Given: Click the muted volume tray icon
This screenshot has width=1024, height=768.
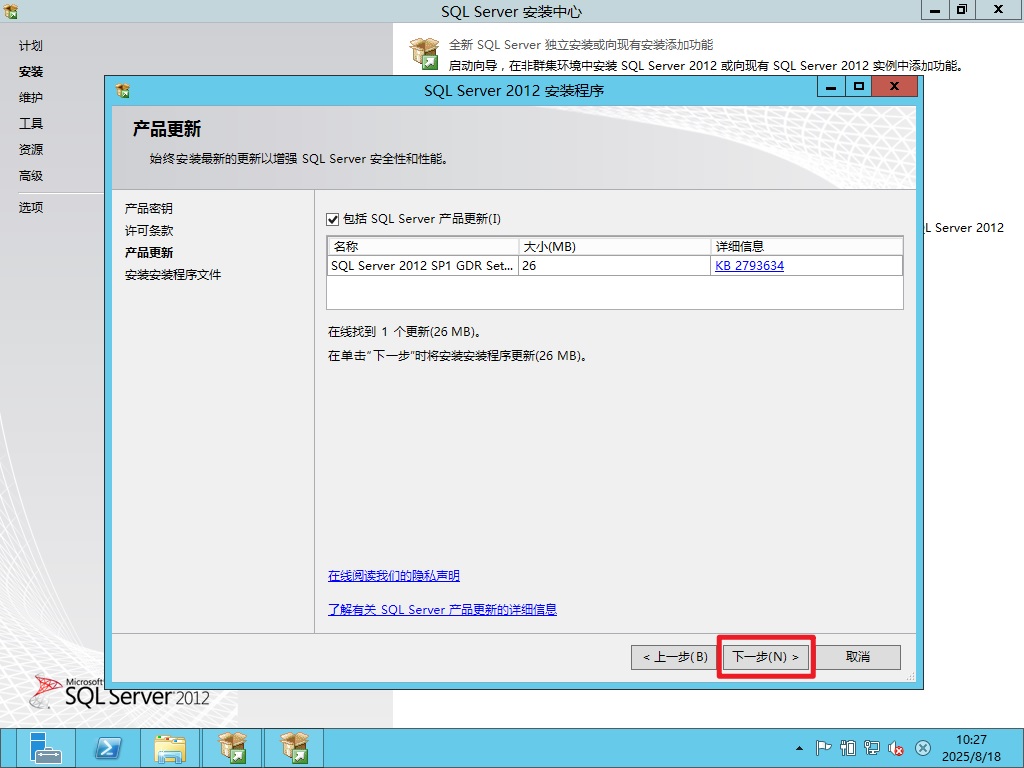Looking at the screenshot, I should (x=896, y=748).
